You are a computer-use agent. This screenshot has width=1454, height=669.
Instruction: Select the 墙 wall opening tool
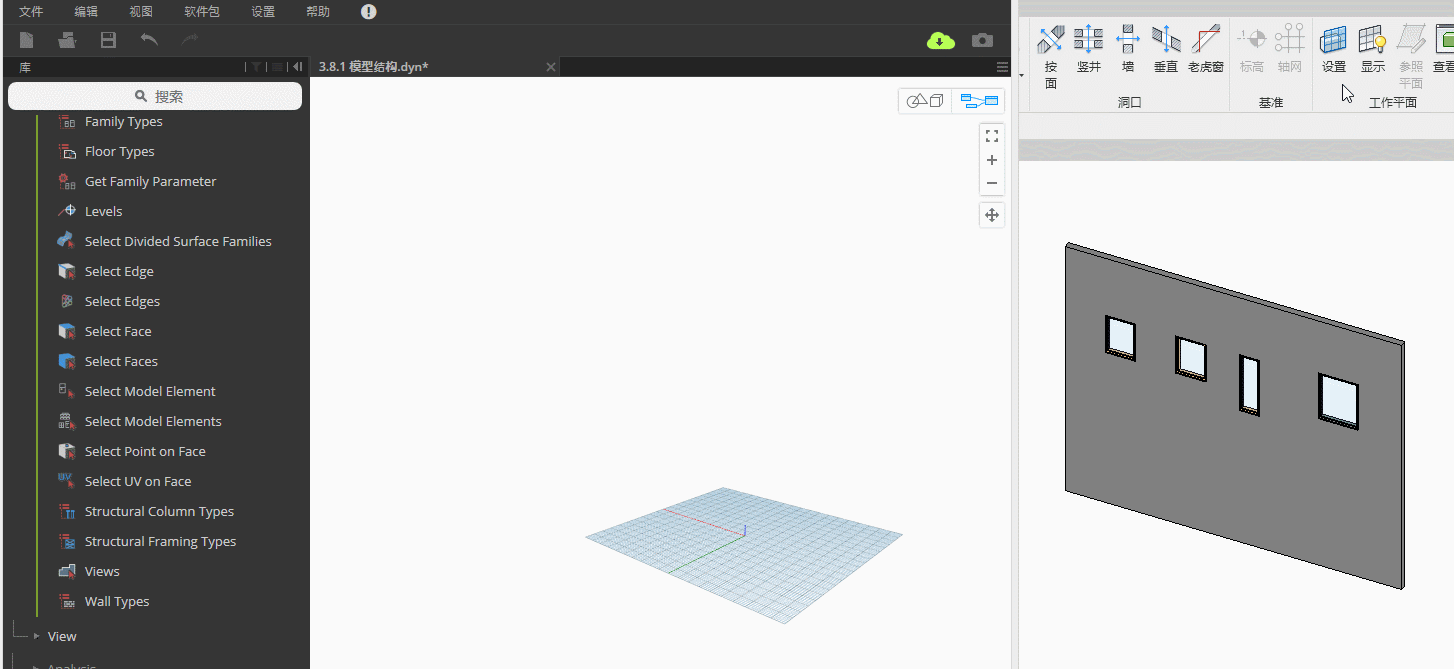click(x=1128, y=50)
